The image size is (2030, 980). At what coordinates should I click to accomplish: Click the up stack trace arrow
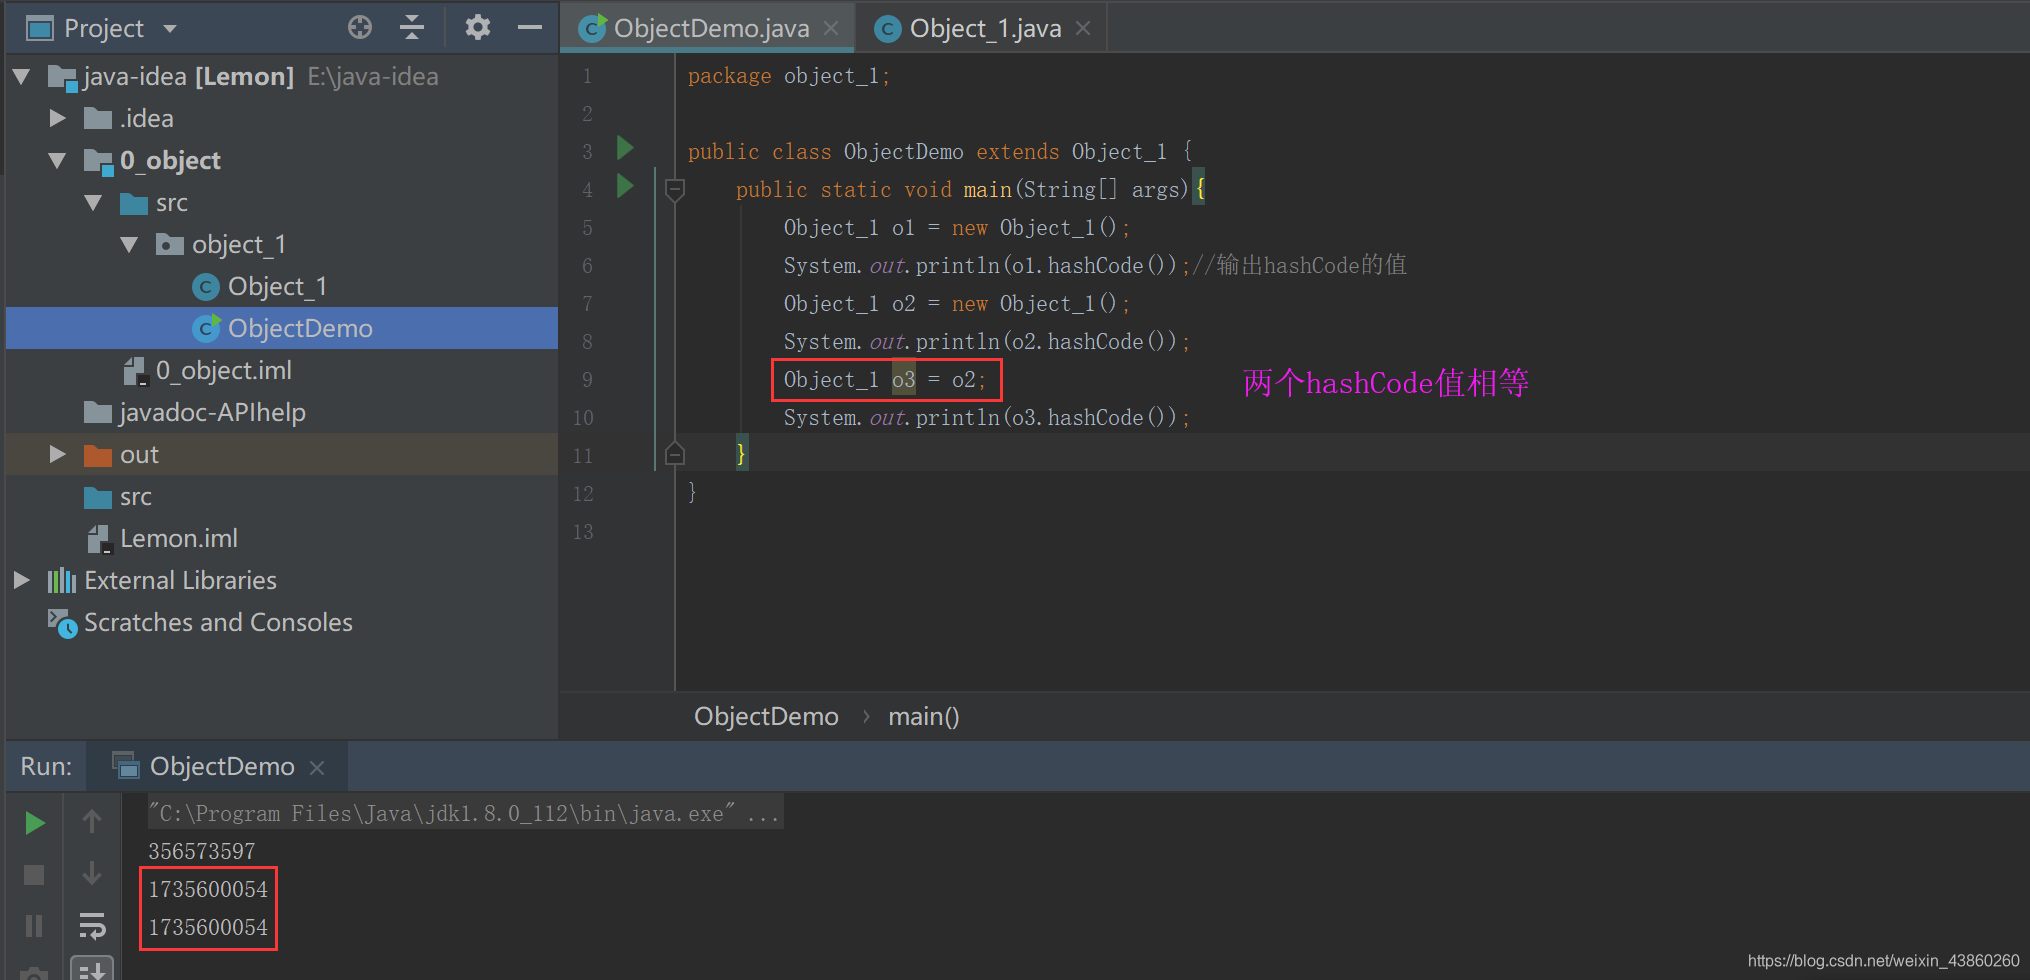coord(92,822)
